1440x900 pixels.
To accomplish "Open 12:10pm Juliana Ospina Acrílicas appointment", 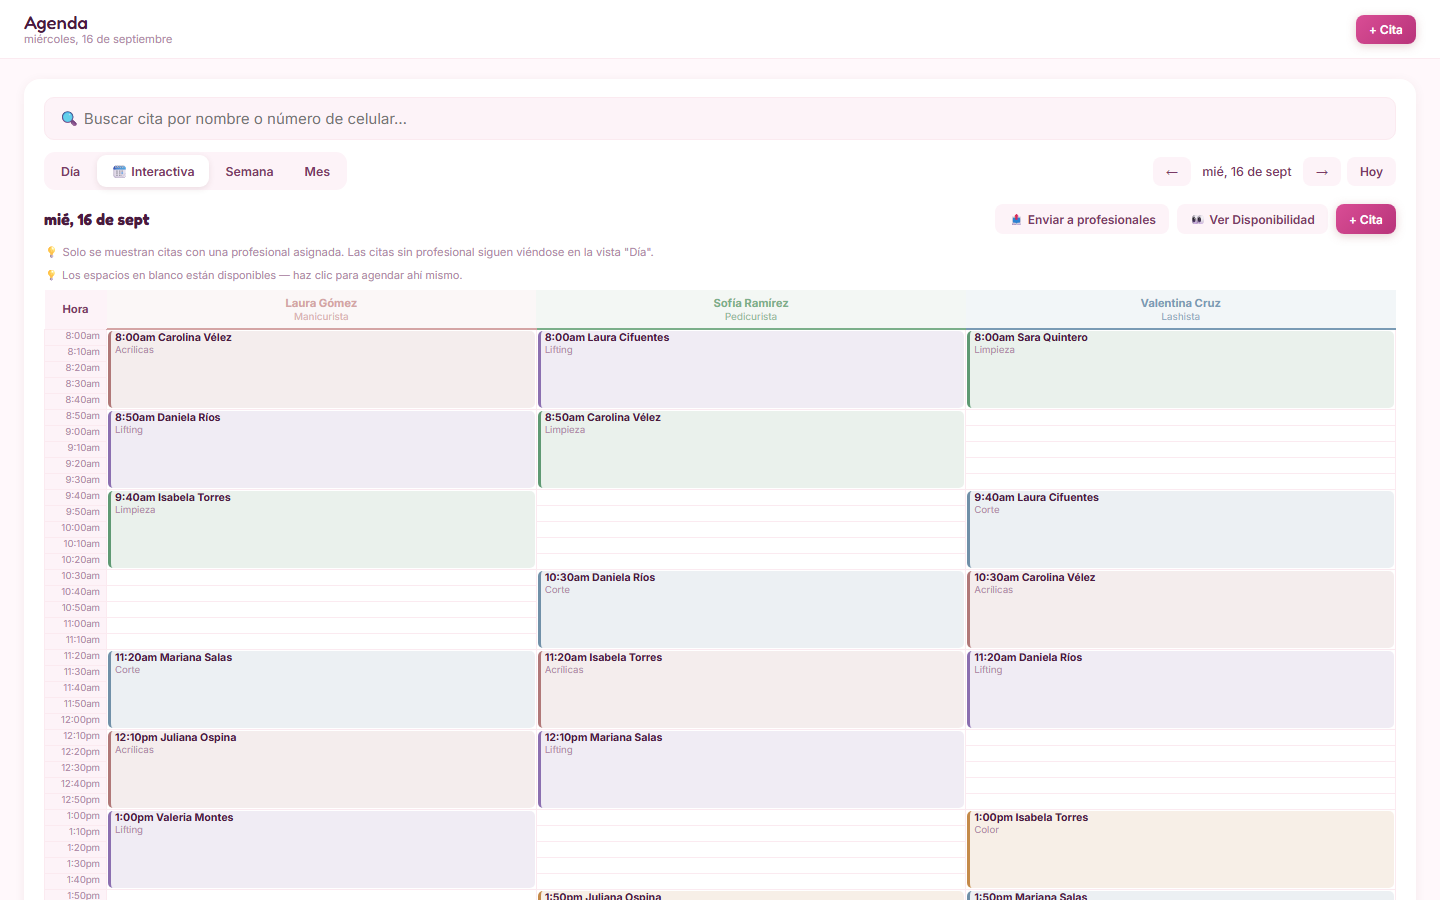I will [321, 769].
